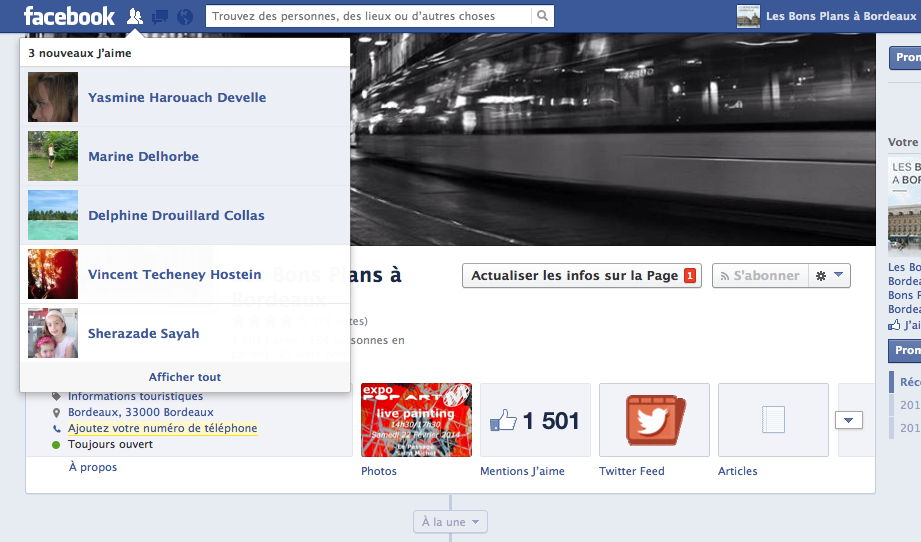Open Marine Delhorbe's profile
Screen dimensions: 921x542
tap(143, 156)
